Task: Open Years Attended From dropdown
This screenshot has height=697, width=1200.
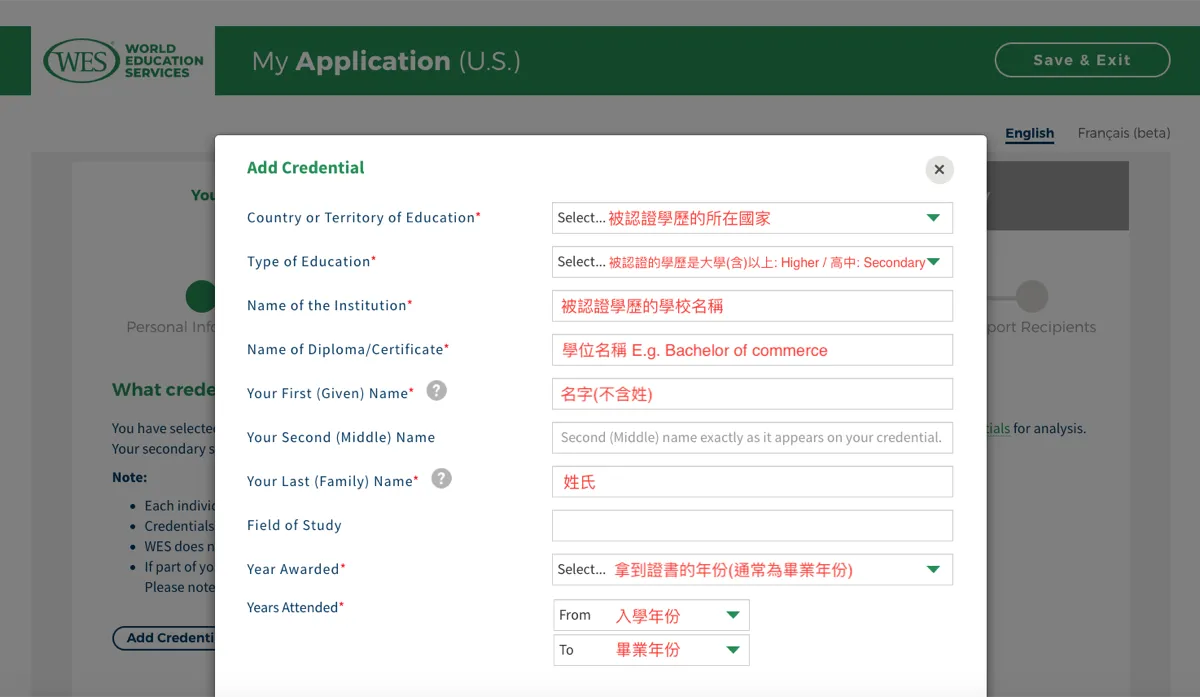Action: pyautogui.click(x=651, y=615)
